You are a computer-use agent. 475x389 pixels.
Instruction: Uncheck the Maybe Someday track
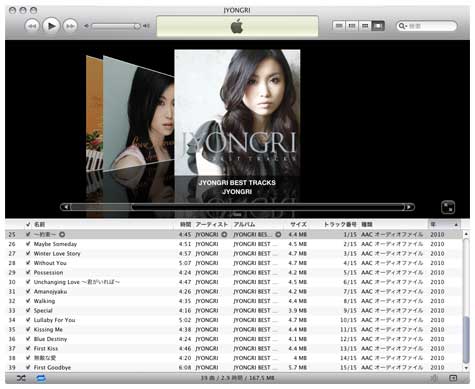28,244
